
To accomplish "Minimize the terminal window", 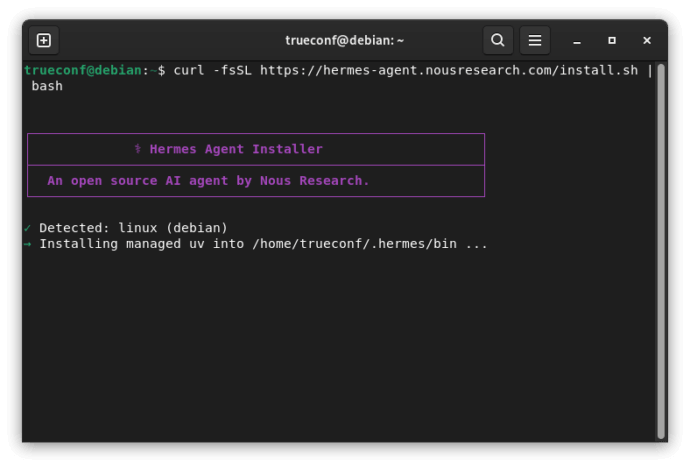I will (577, 41).
